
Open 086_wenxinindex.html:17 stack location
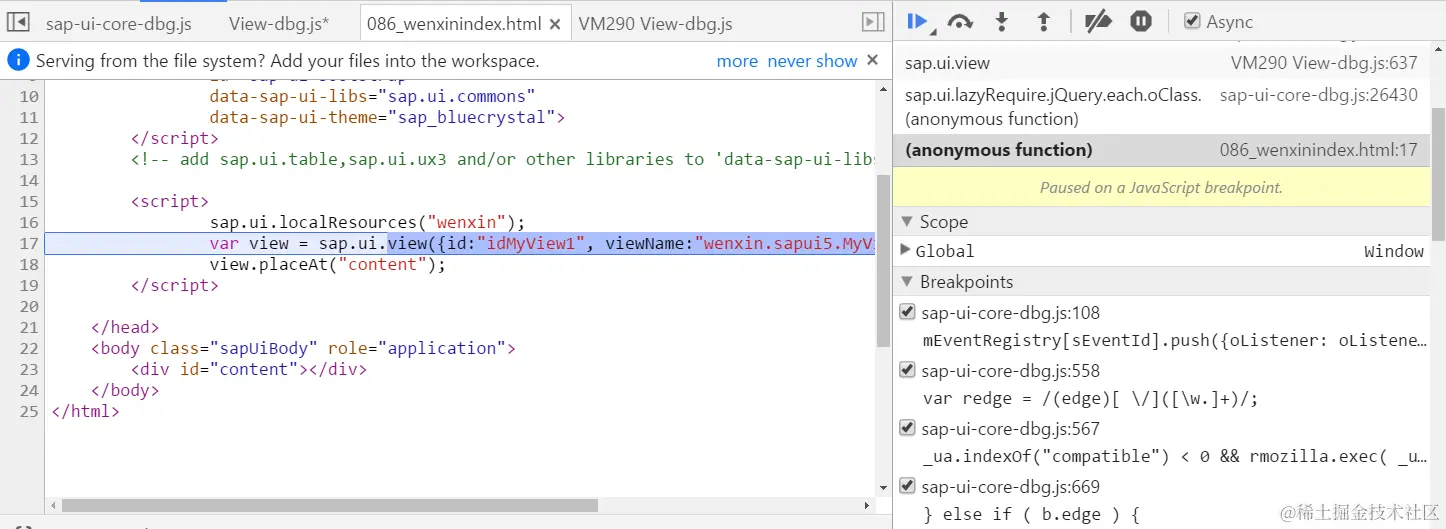tap(1319, 150)
